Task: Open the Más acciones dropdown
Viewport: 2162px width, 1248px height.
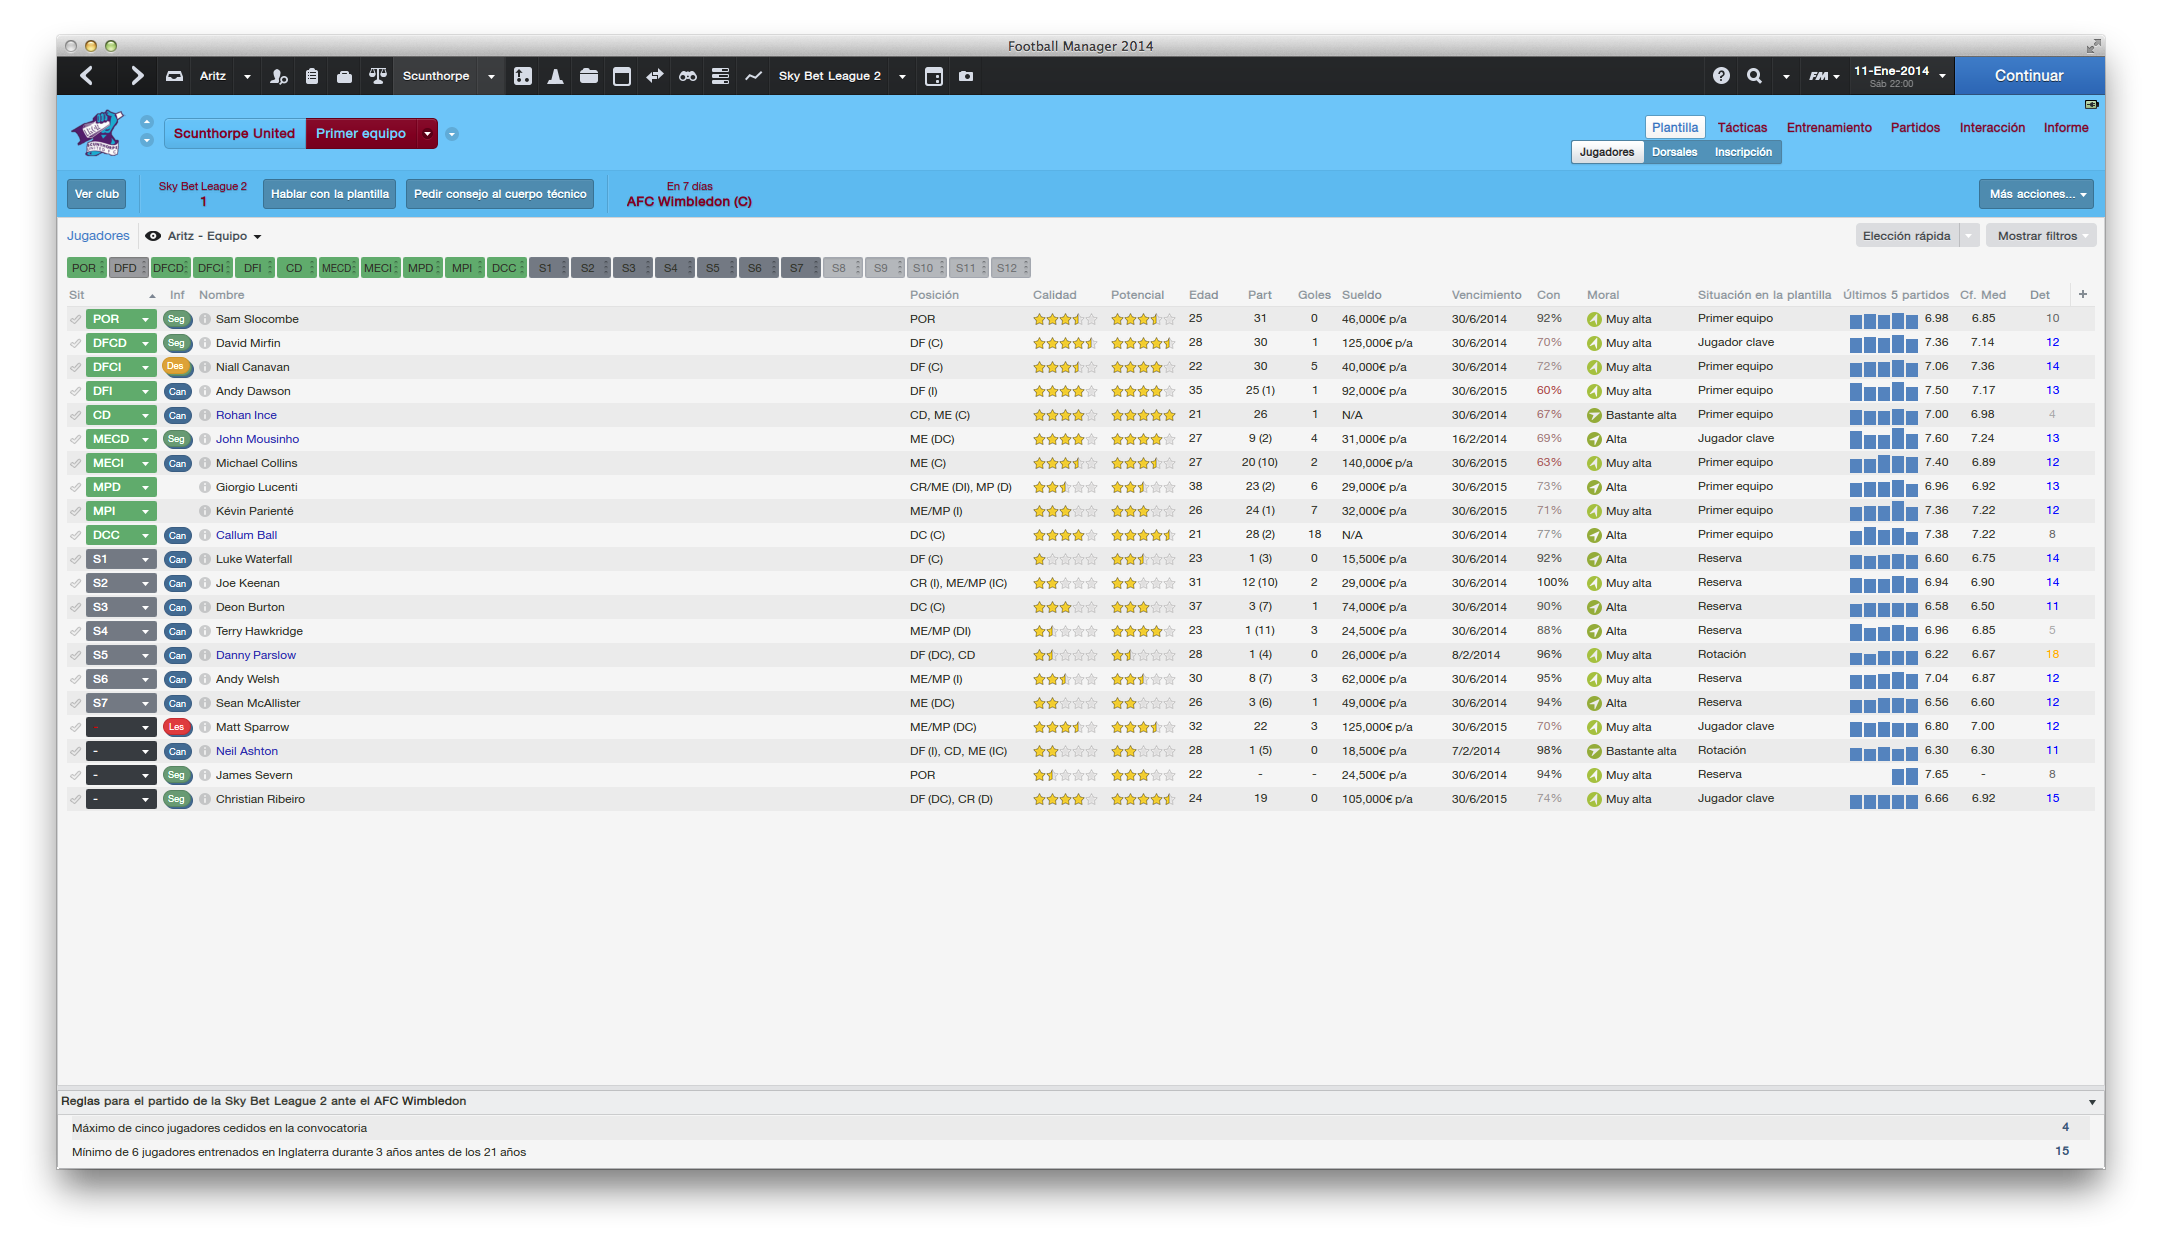Action: coord(2036,194)
